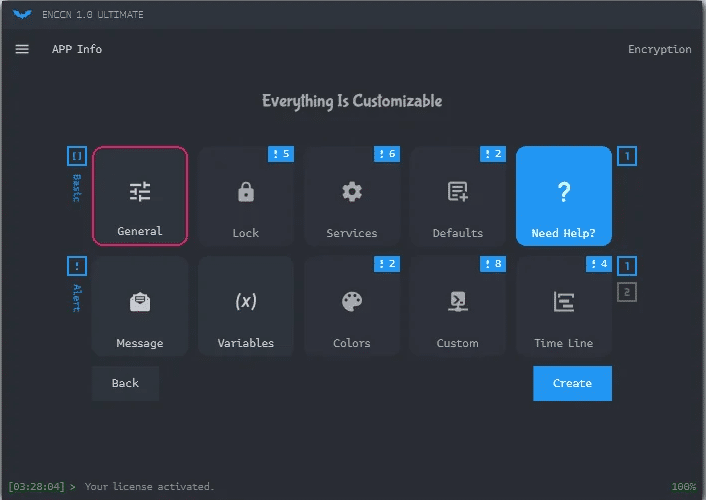Click the ENCCN logo icon in title bar
Viewport: 706px width, 500px height.
[22, 14]
